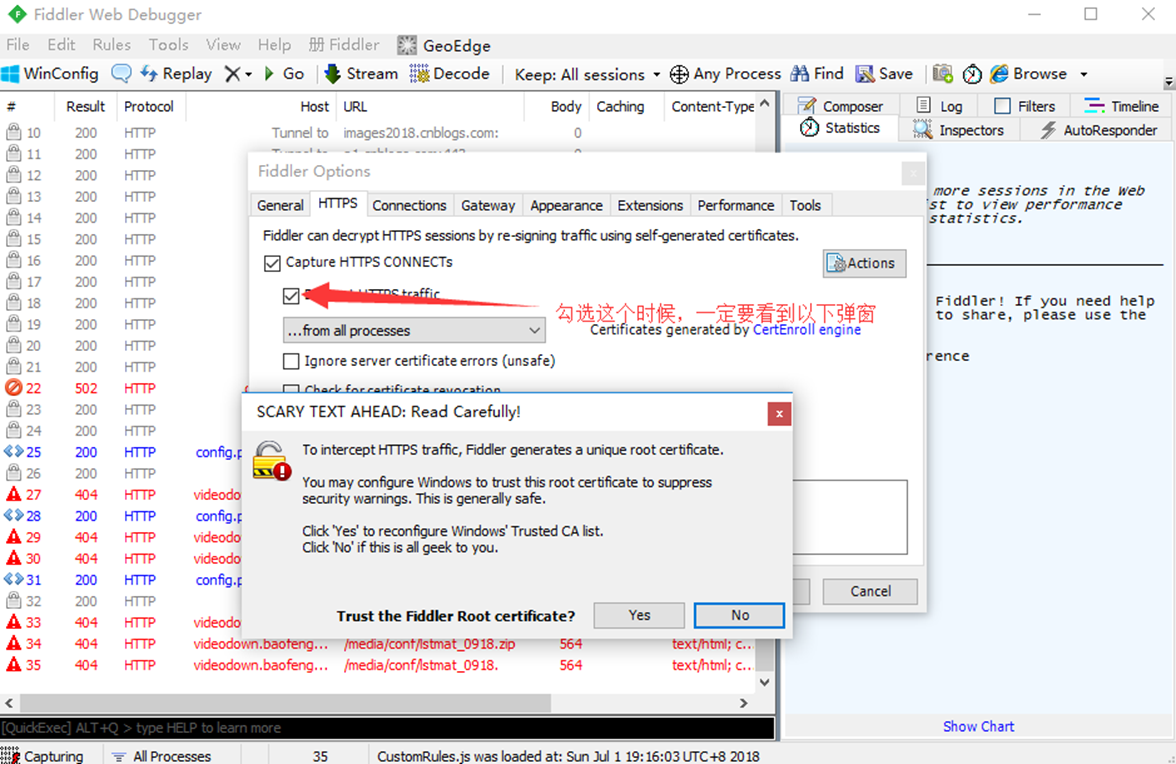Open the Composer panel tab
This screenshot has height=764, width=1176.
click(840, 106)
